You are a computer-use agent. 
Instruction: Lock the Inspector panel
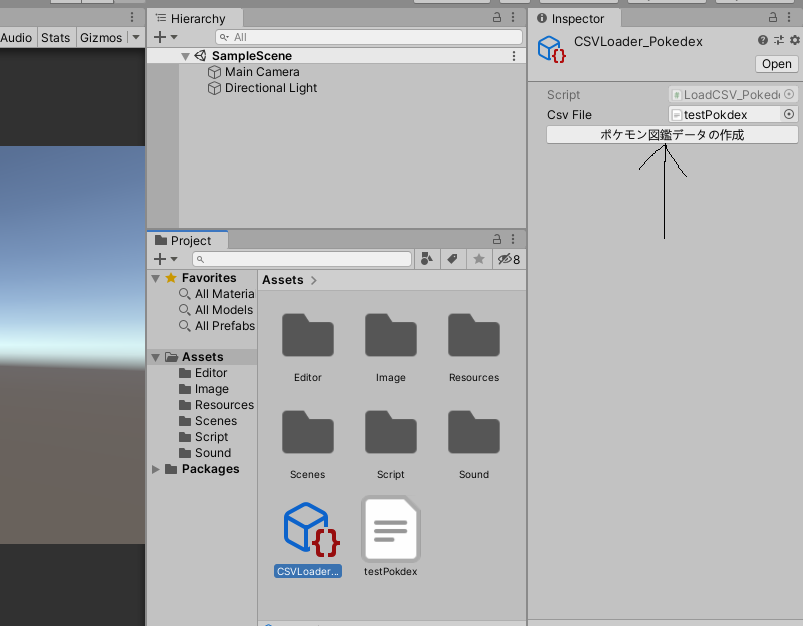pos(773,17)
